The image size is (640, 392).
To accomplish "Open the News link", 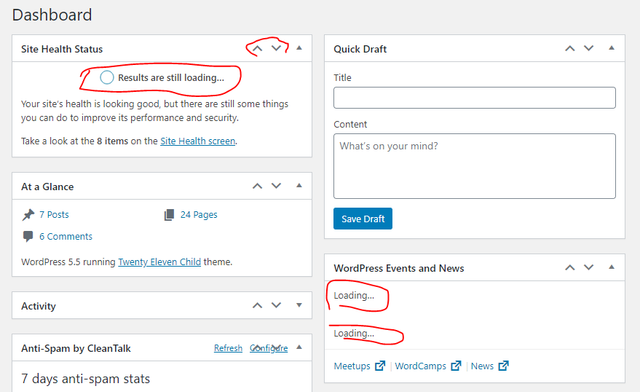I will pos(482,366).
